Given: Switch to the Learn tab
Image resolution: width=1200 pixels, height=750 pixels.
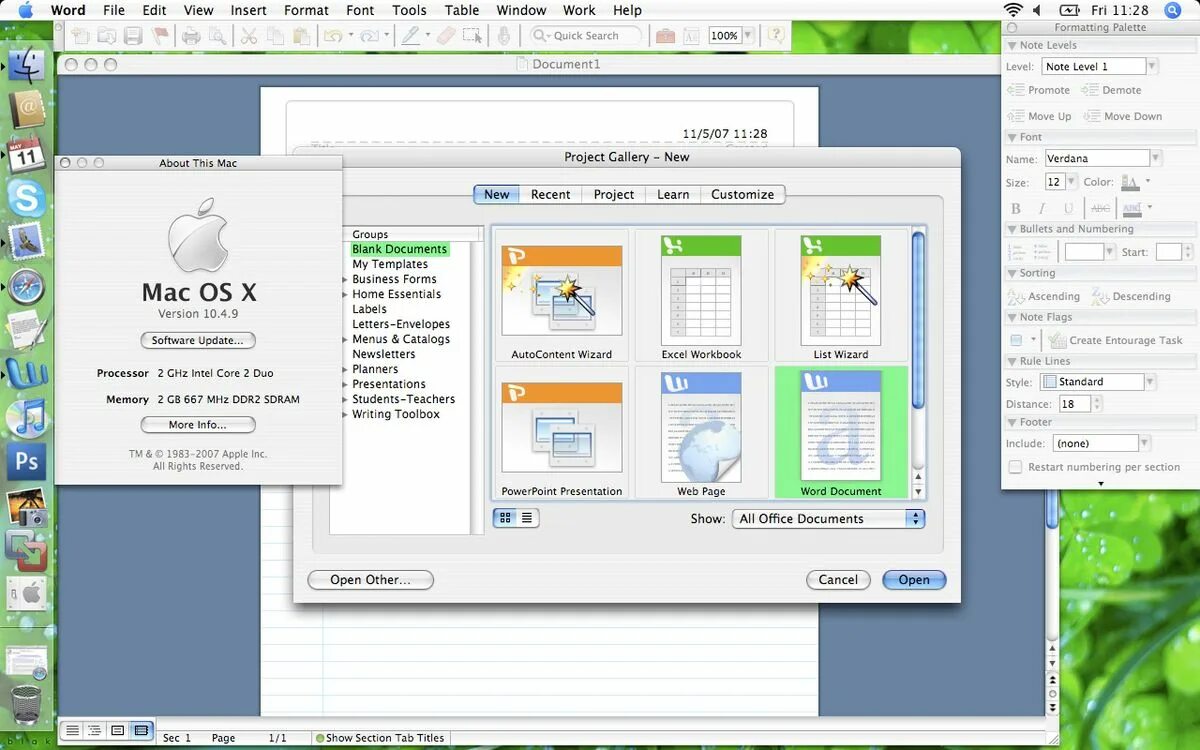Looking at the screenshot, I should tap(673, 194).
